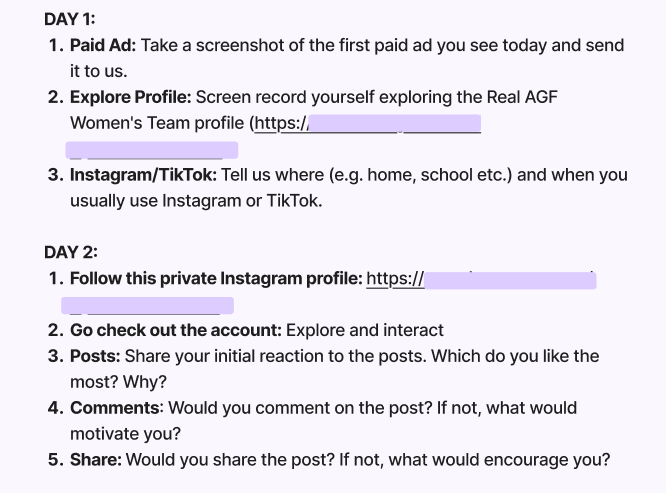This screenshot has height=493, width=666.
Task: Click the bold Comments label
Action: tap(115, 408)
